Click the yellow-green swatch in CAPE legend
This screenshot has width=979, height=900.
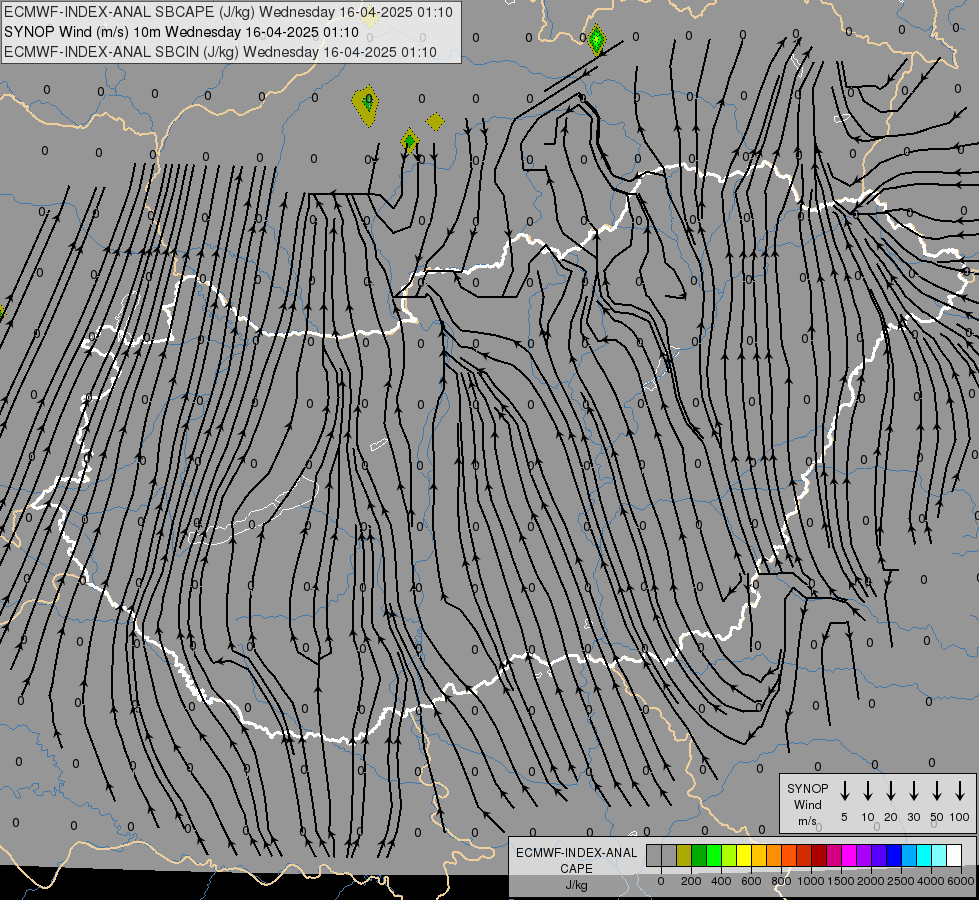(x=729, y=855)
